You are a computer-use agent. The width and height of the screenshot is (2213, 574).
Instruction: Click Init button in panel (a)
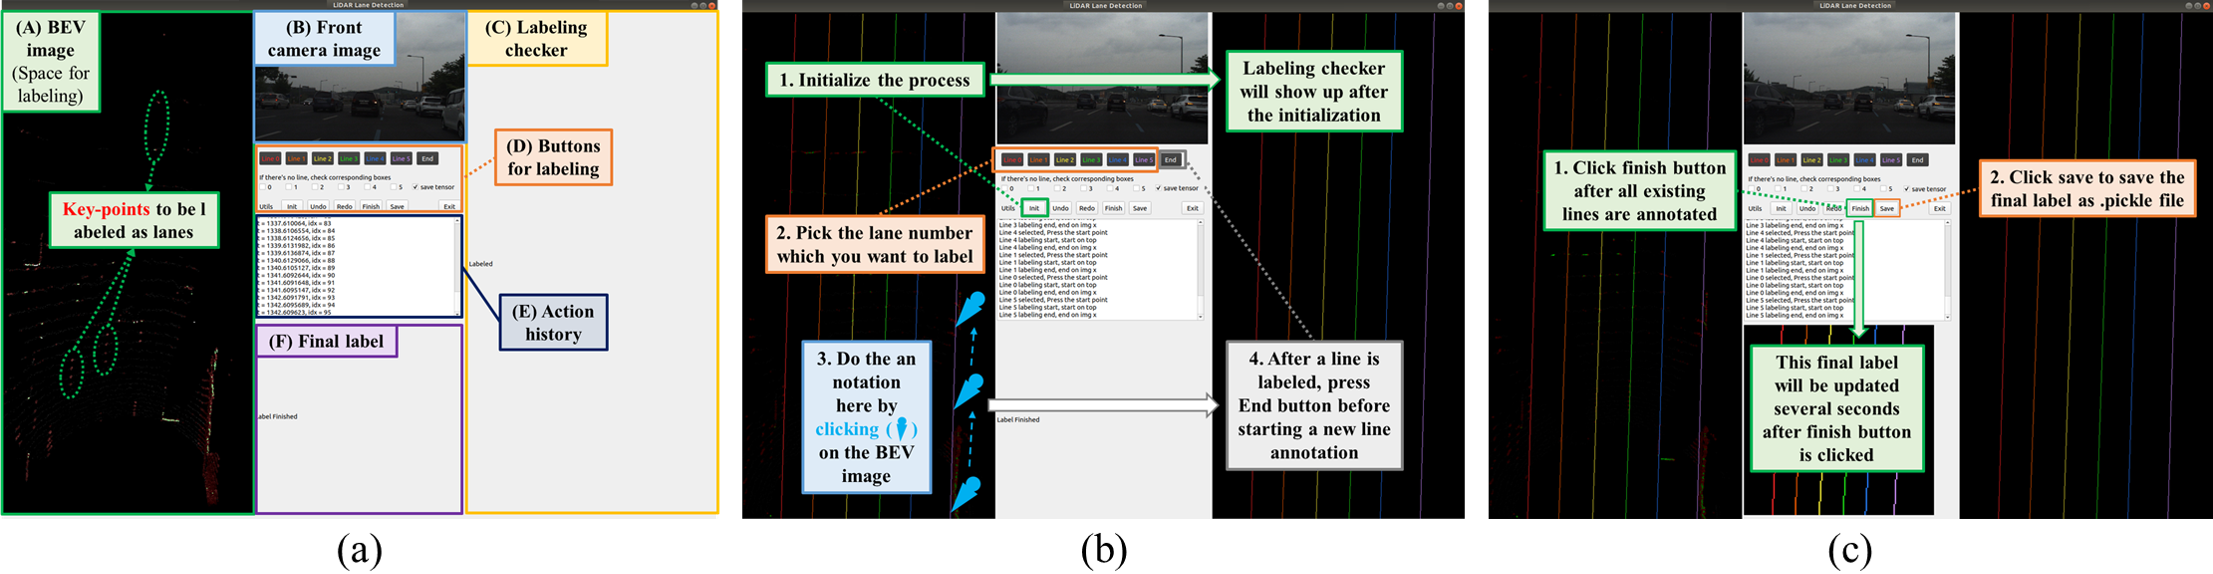coord(292,206)
